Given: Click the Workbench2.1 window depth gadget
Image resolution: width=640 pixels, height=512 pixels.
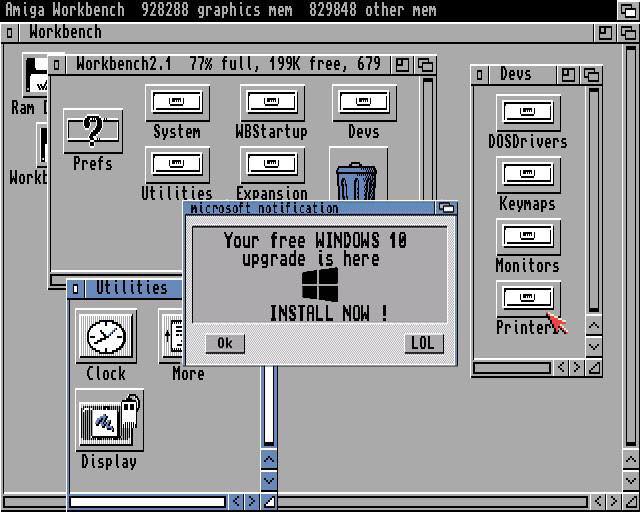Looking at the screenshot, I should click(425, 65).
